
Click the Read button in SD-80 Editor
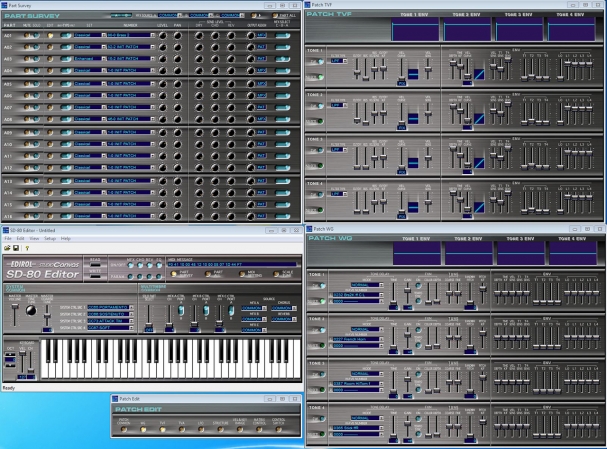[95, 266]
